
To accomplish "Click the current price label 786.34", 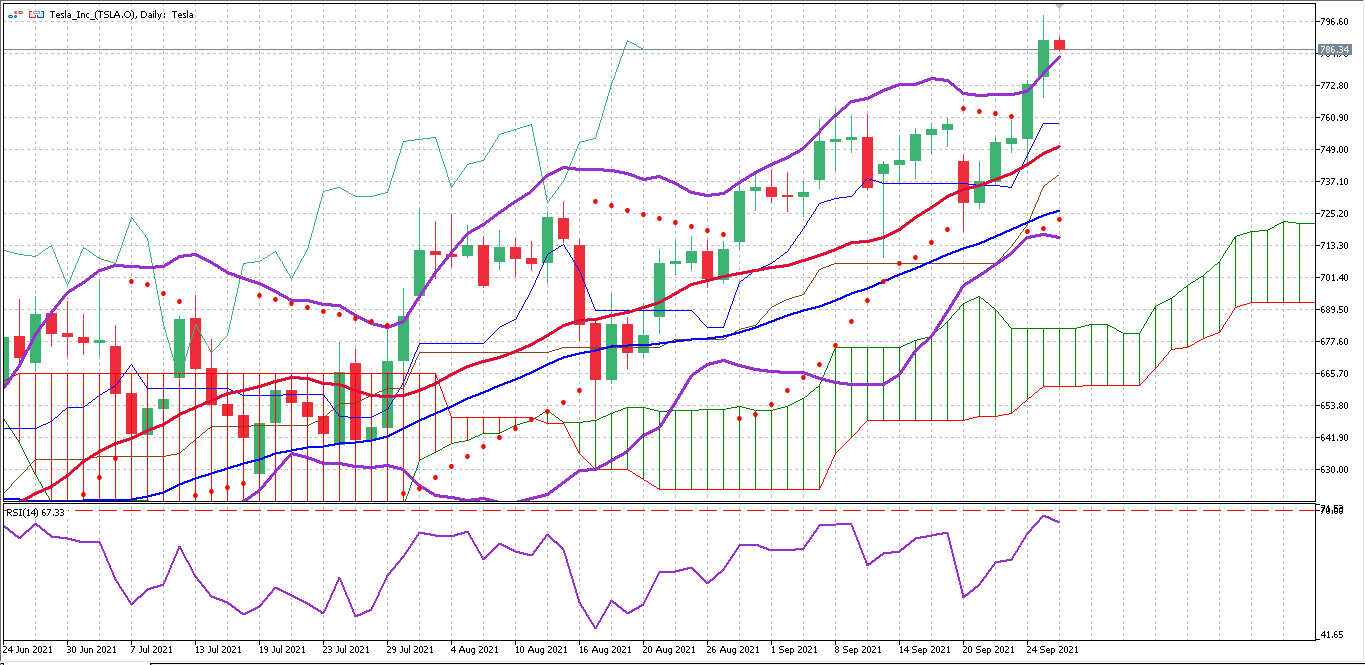I will tap(1334, 49).
